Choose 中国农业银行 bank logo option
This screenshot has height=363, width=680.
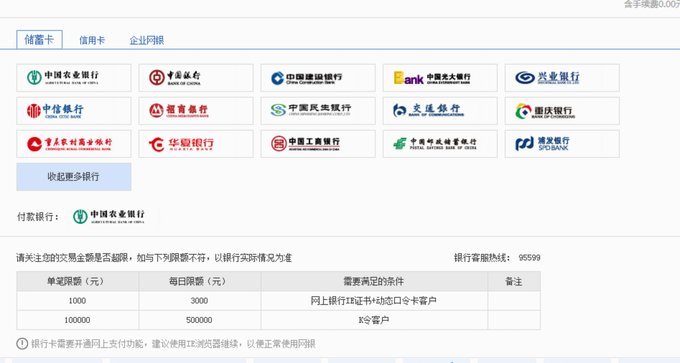pyautogui.click(x=74, y=78)
